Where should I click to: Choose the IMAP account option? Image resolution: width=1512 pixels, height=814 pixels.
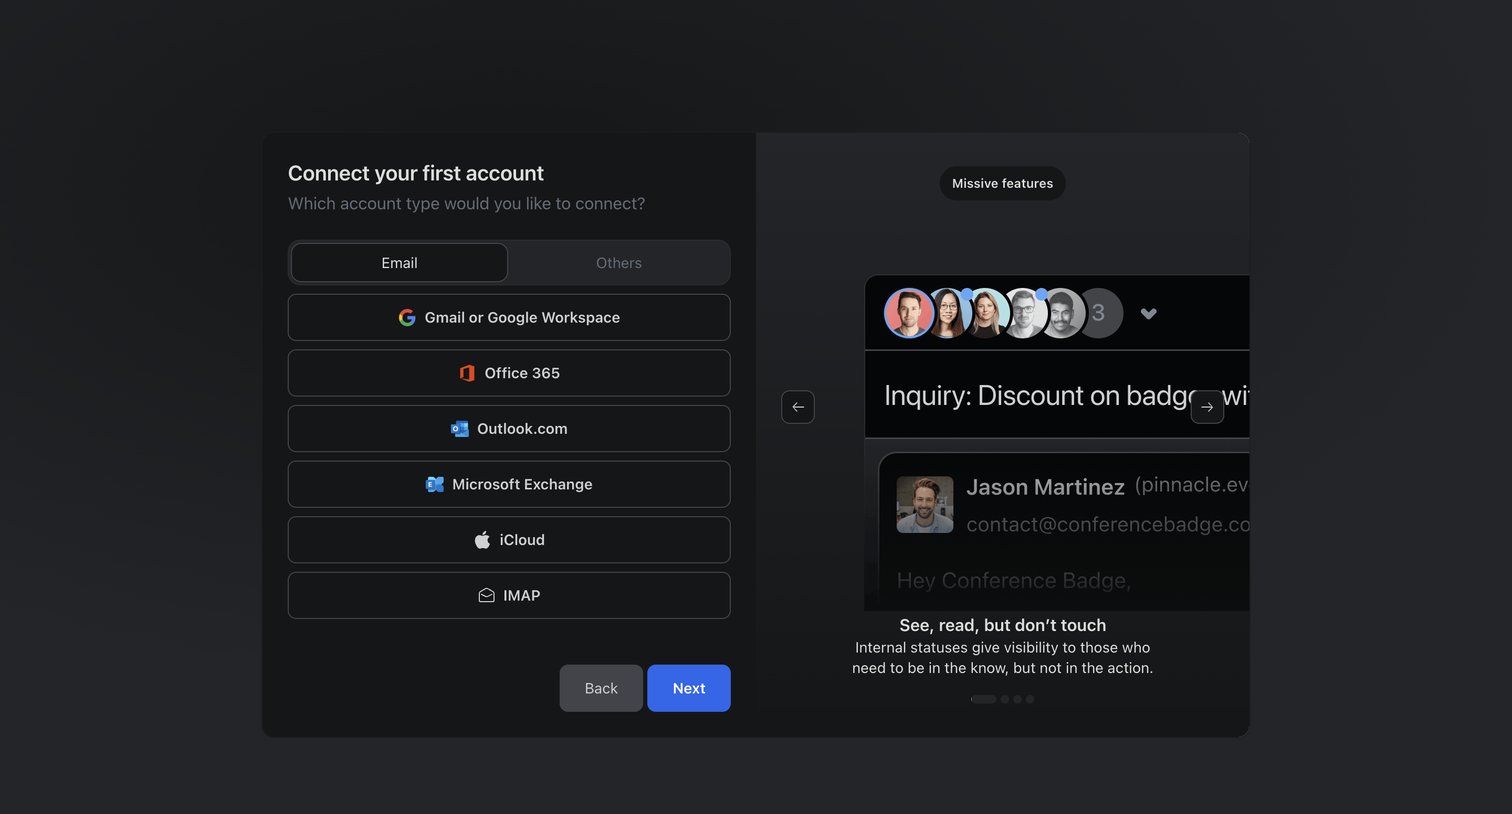coord(509,595)
